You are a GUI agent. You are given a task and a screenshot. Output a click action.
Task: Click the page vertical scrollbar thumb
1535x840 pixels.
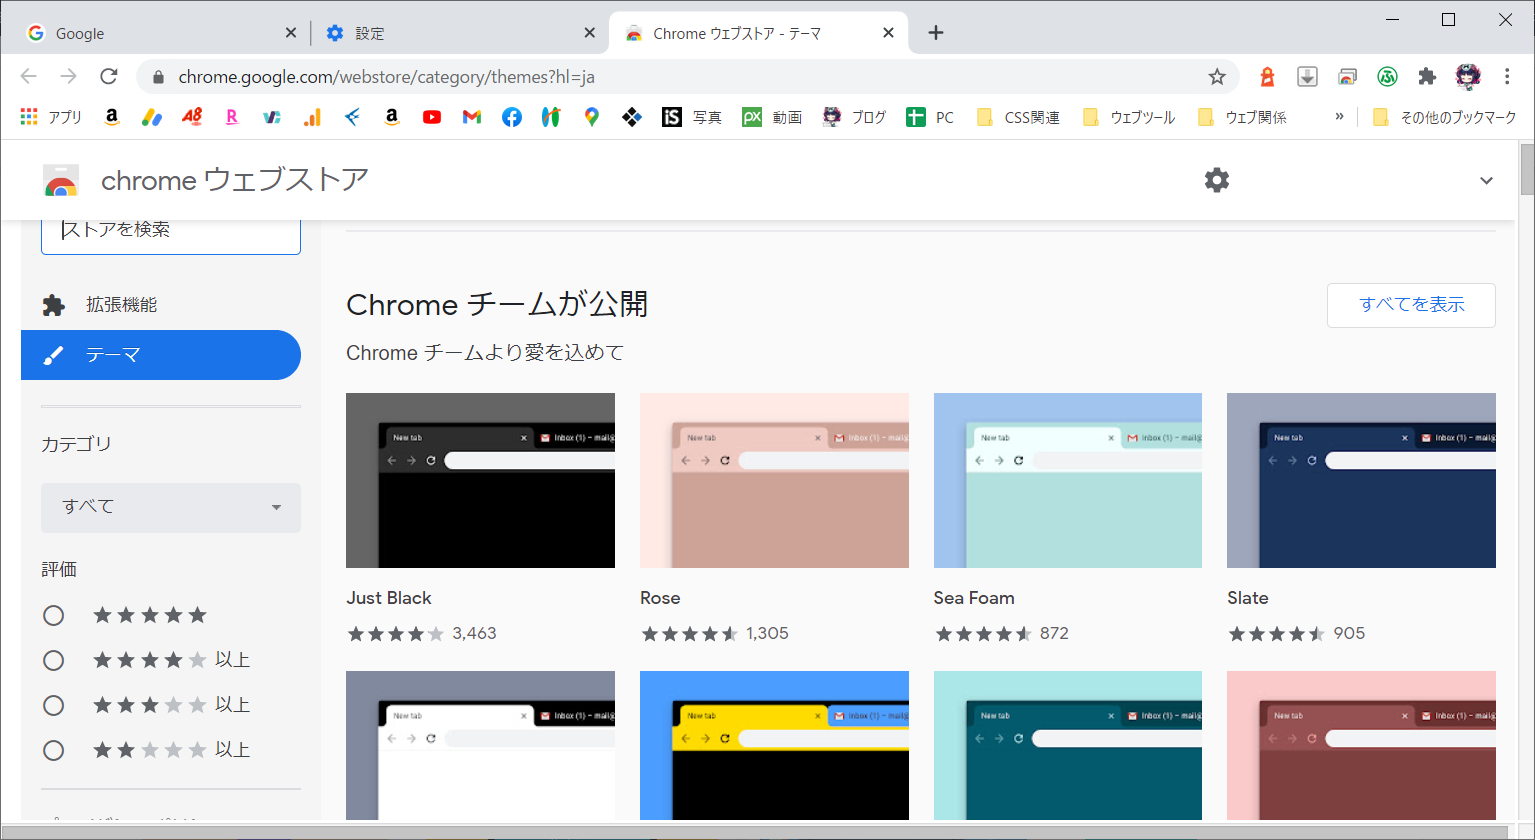coord(1526,169)
